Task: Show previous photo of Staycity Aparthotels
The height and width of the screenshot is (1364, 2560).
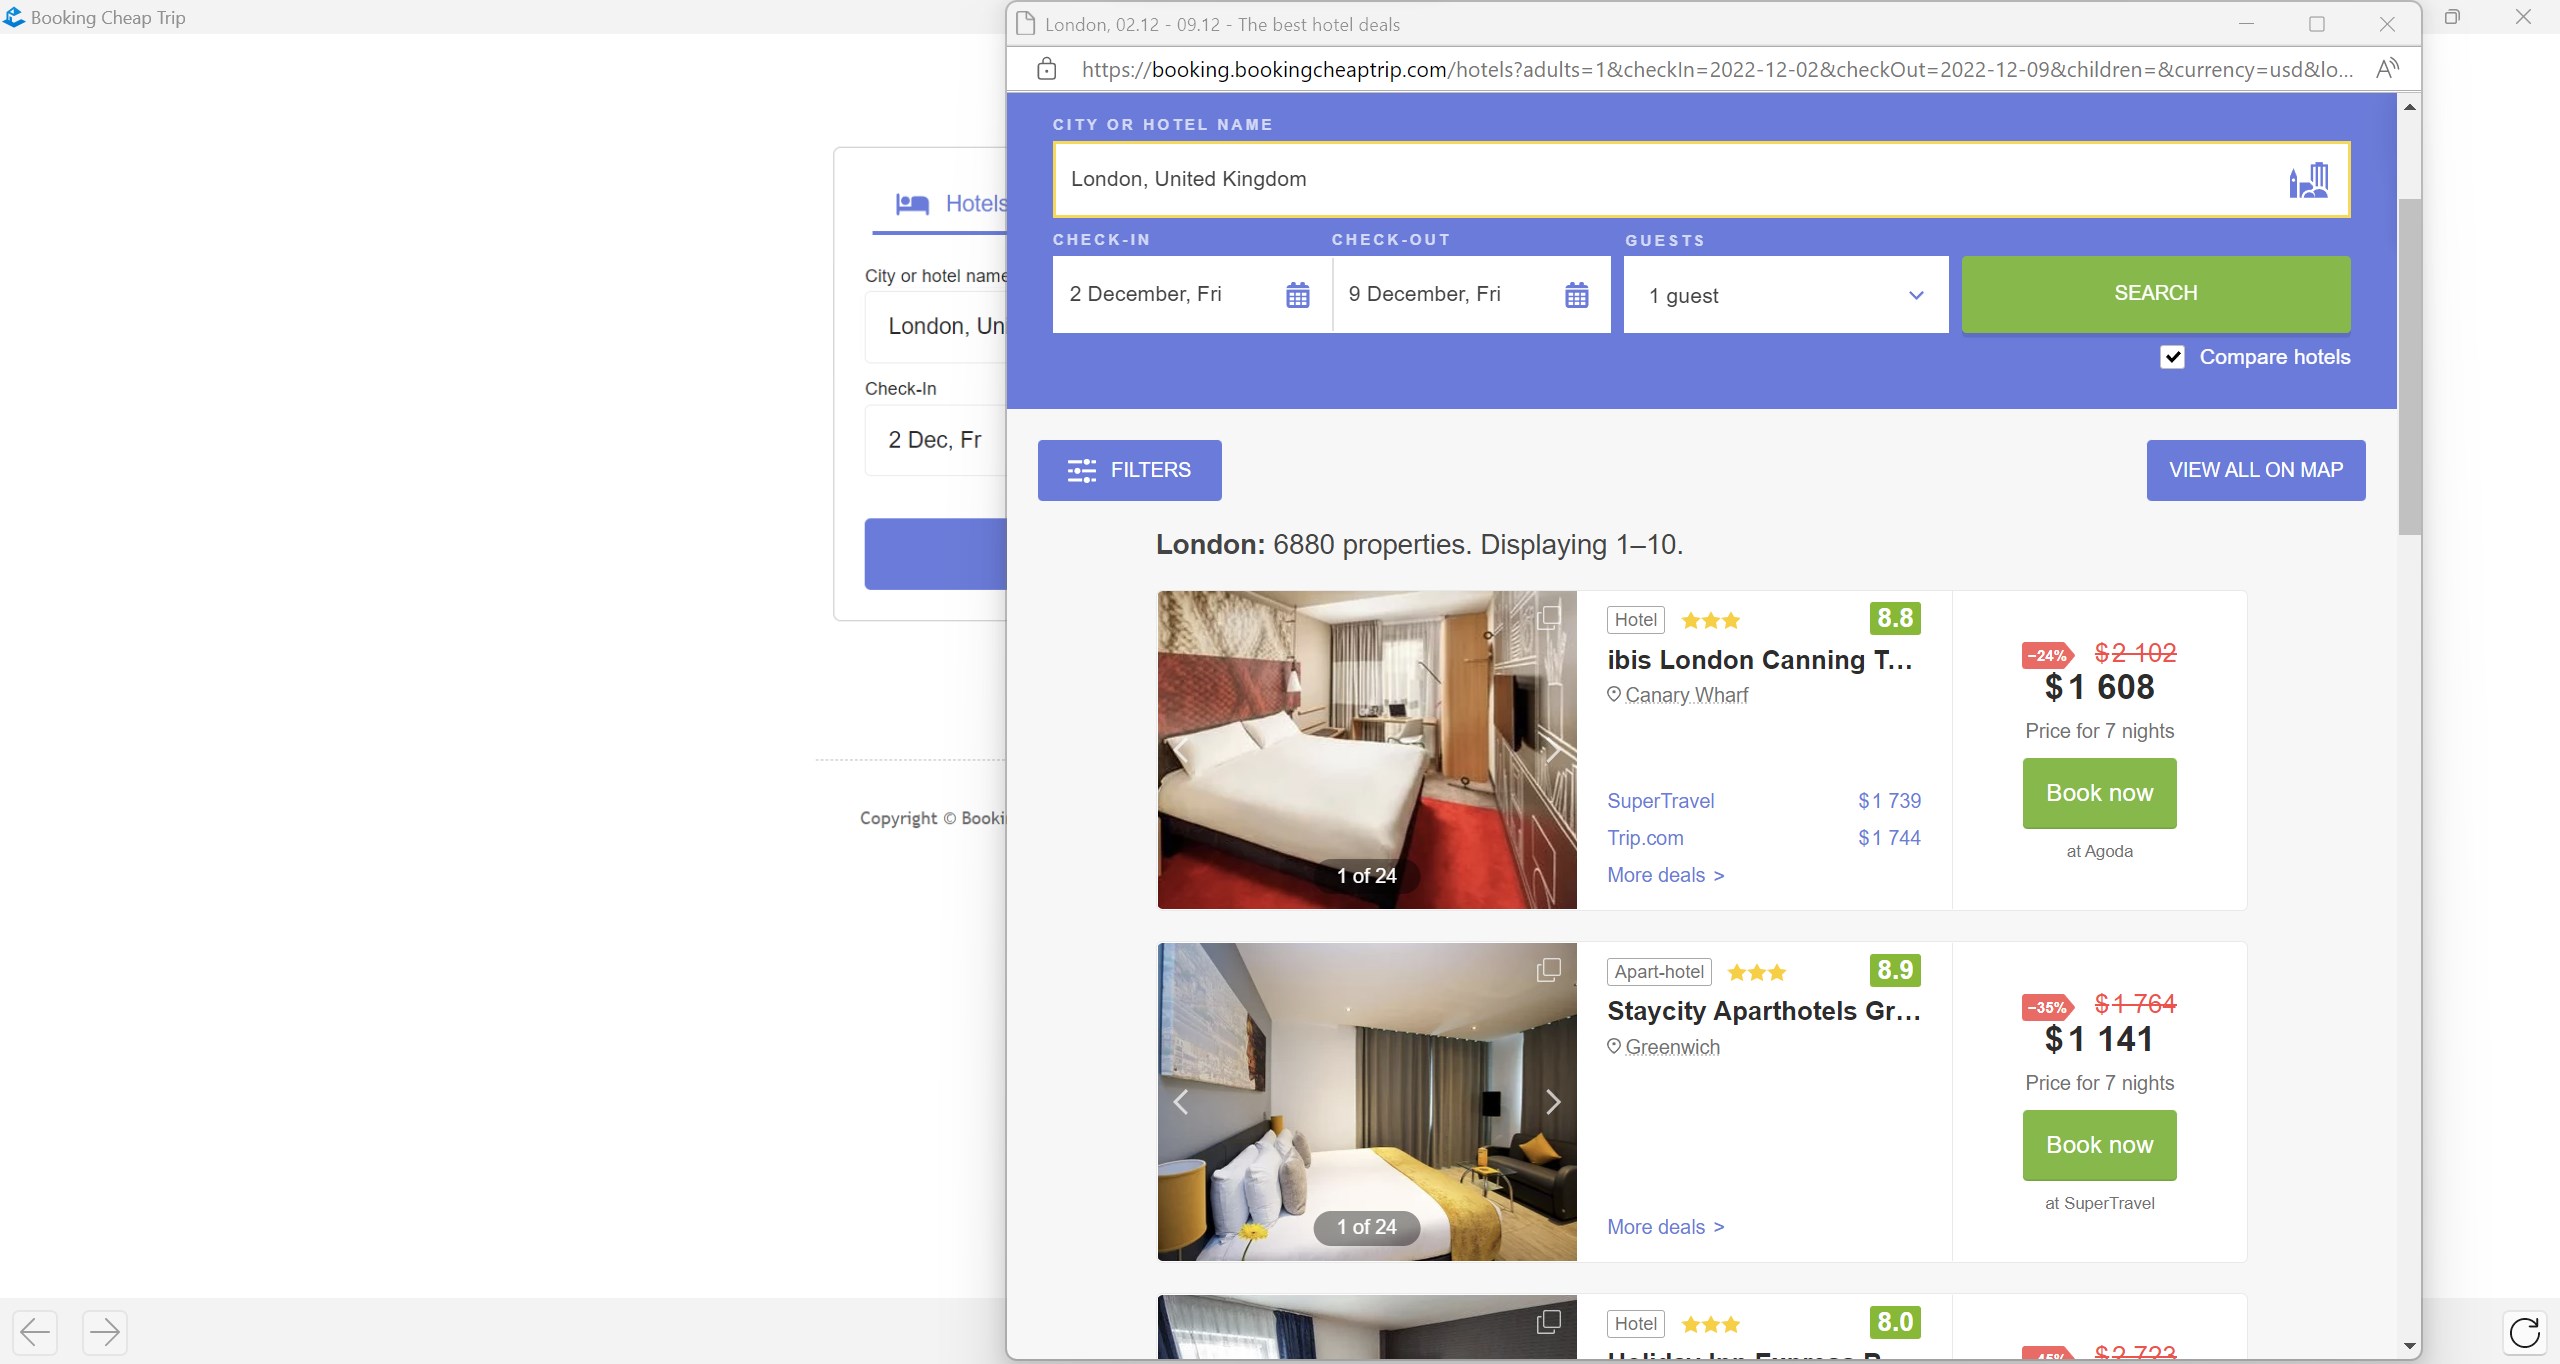Action: pyautogui.click(x=1181, y=1102)
